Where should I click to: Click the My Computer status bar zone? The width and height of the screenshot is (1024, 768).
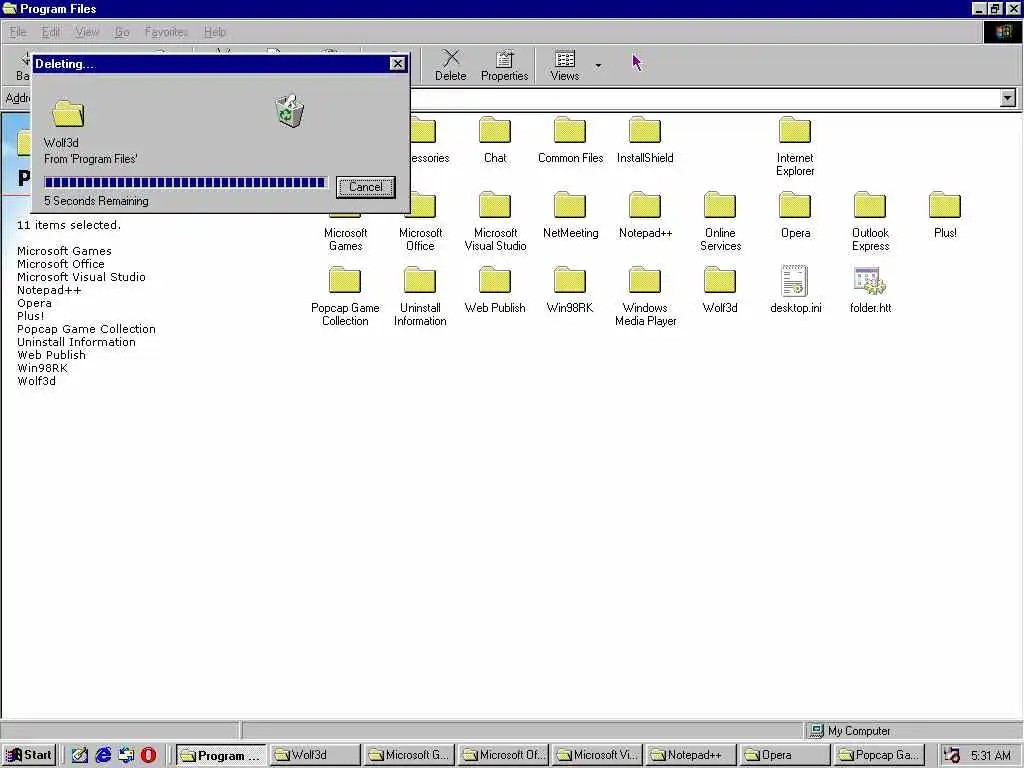coord(912,731)
